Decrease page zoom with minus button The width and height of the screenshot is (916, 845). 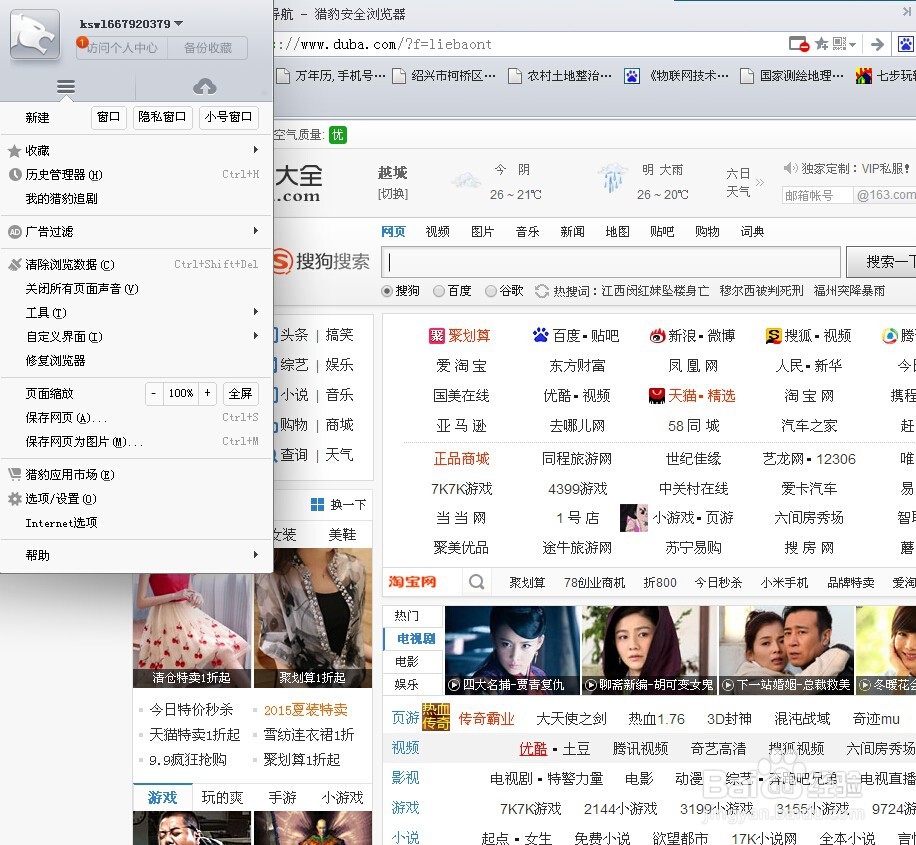point(154,393)
